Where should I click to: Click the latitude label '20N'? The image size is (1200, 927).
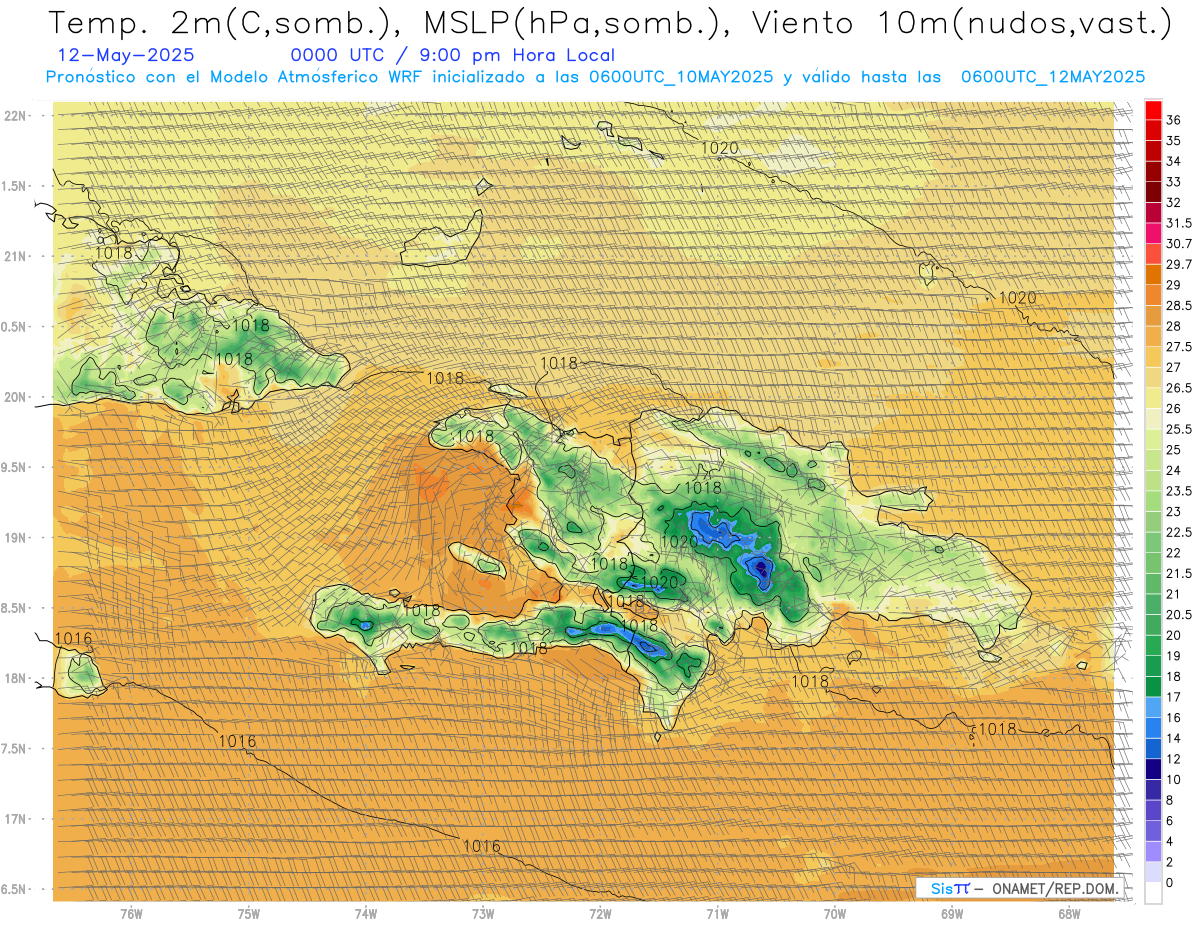tap(16, 397)
